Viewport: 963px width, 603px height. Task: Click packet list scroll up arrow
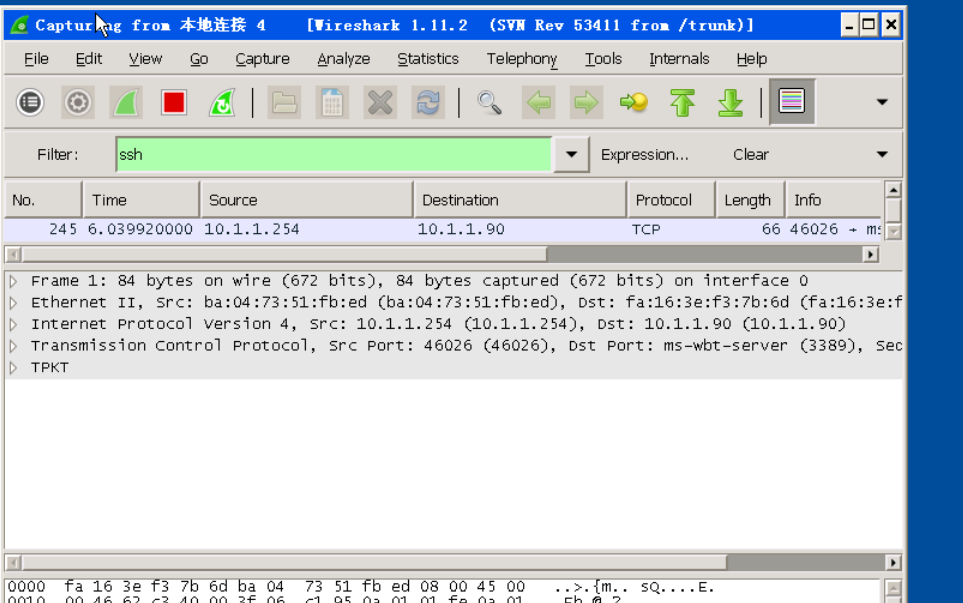click(894, 189)
